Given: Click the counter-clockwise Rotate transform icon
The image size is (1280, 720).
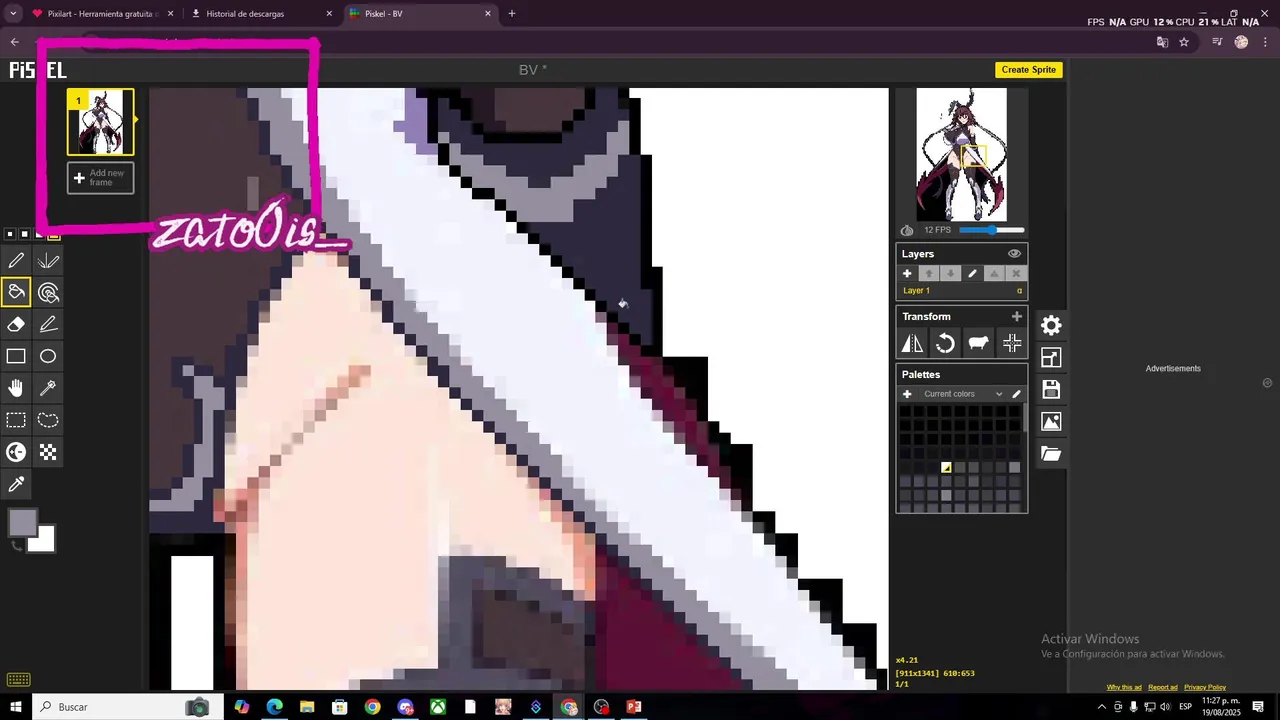Looking at the screenshot, I should [x=945, y=344].
